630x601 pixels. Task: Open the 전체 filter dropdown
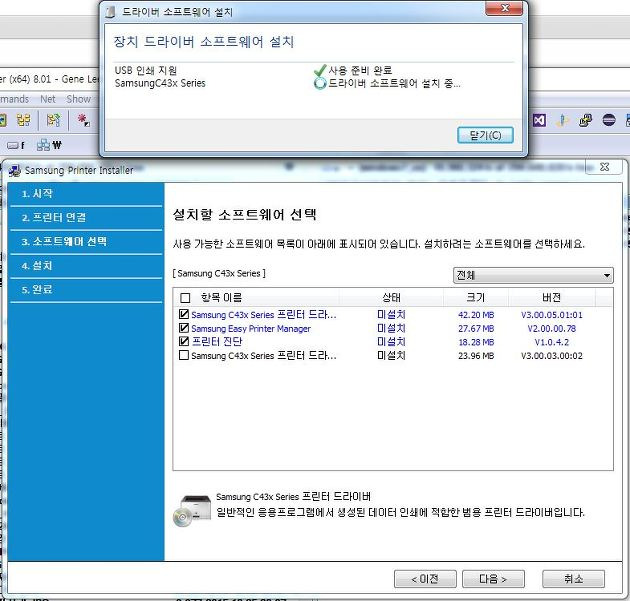533,275
